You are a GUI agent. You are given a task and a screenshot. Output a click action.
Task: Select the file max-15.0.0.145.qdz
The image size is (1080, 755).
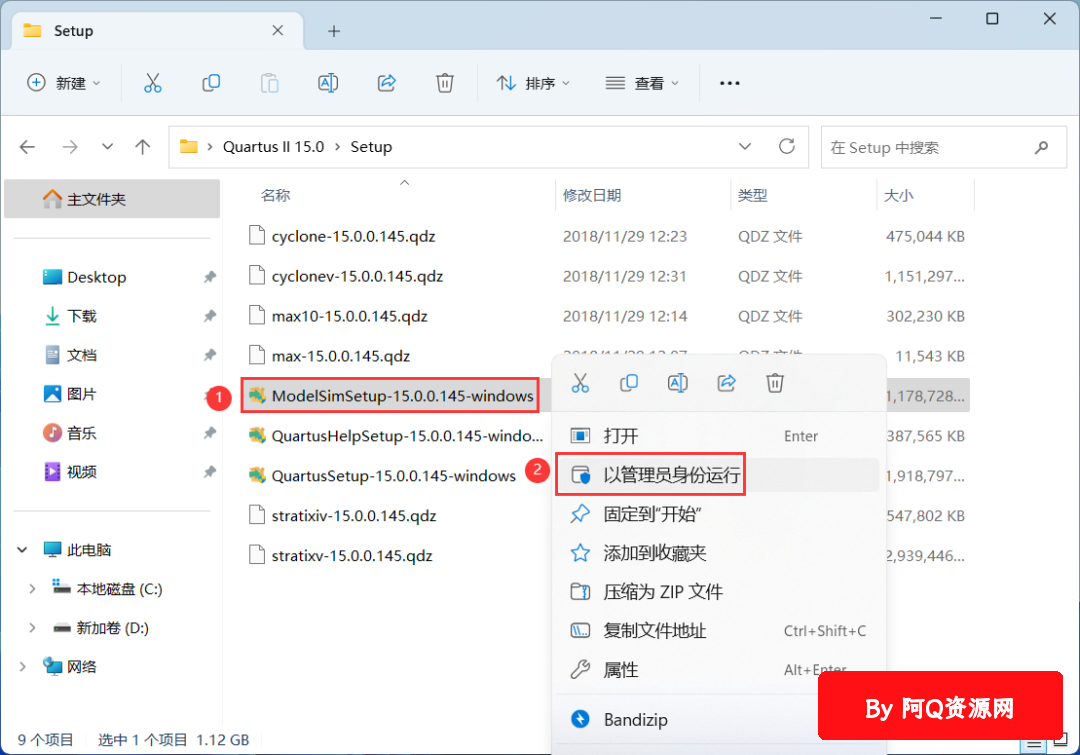[341, 356]
